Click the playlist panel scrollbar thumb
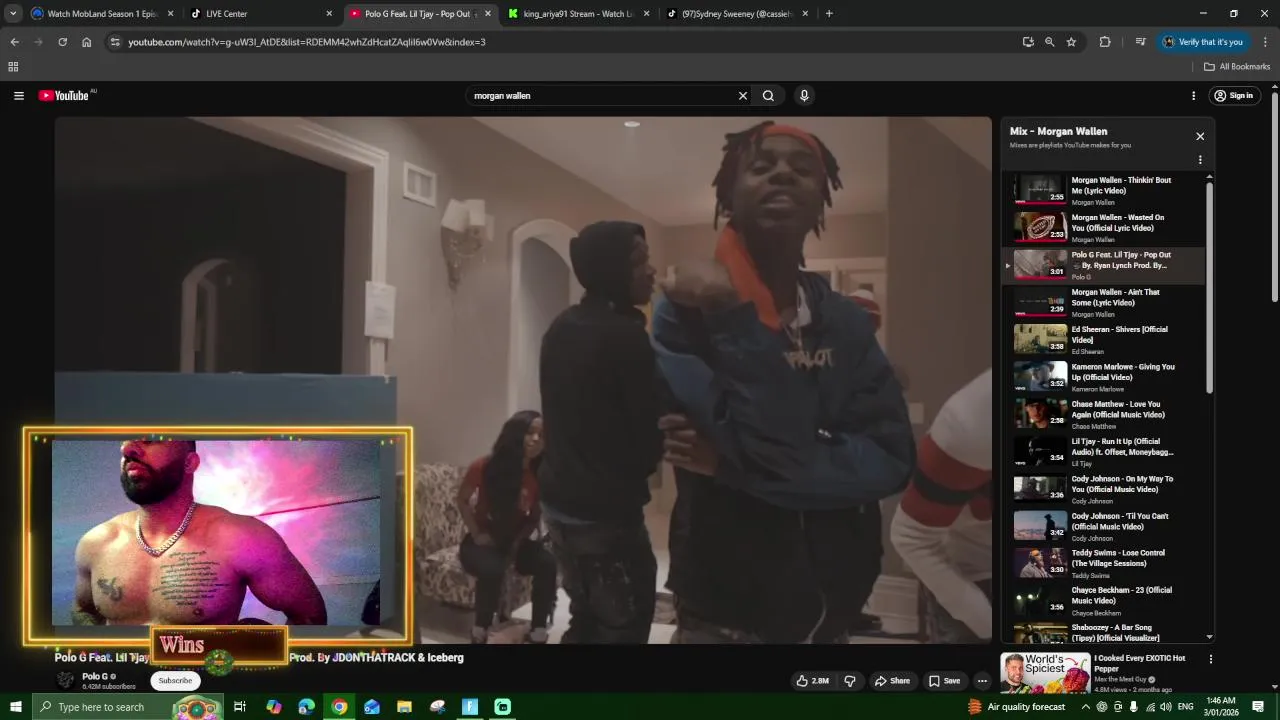 pos(1209,287)
